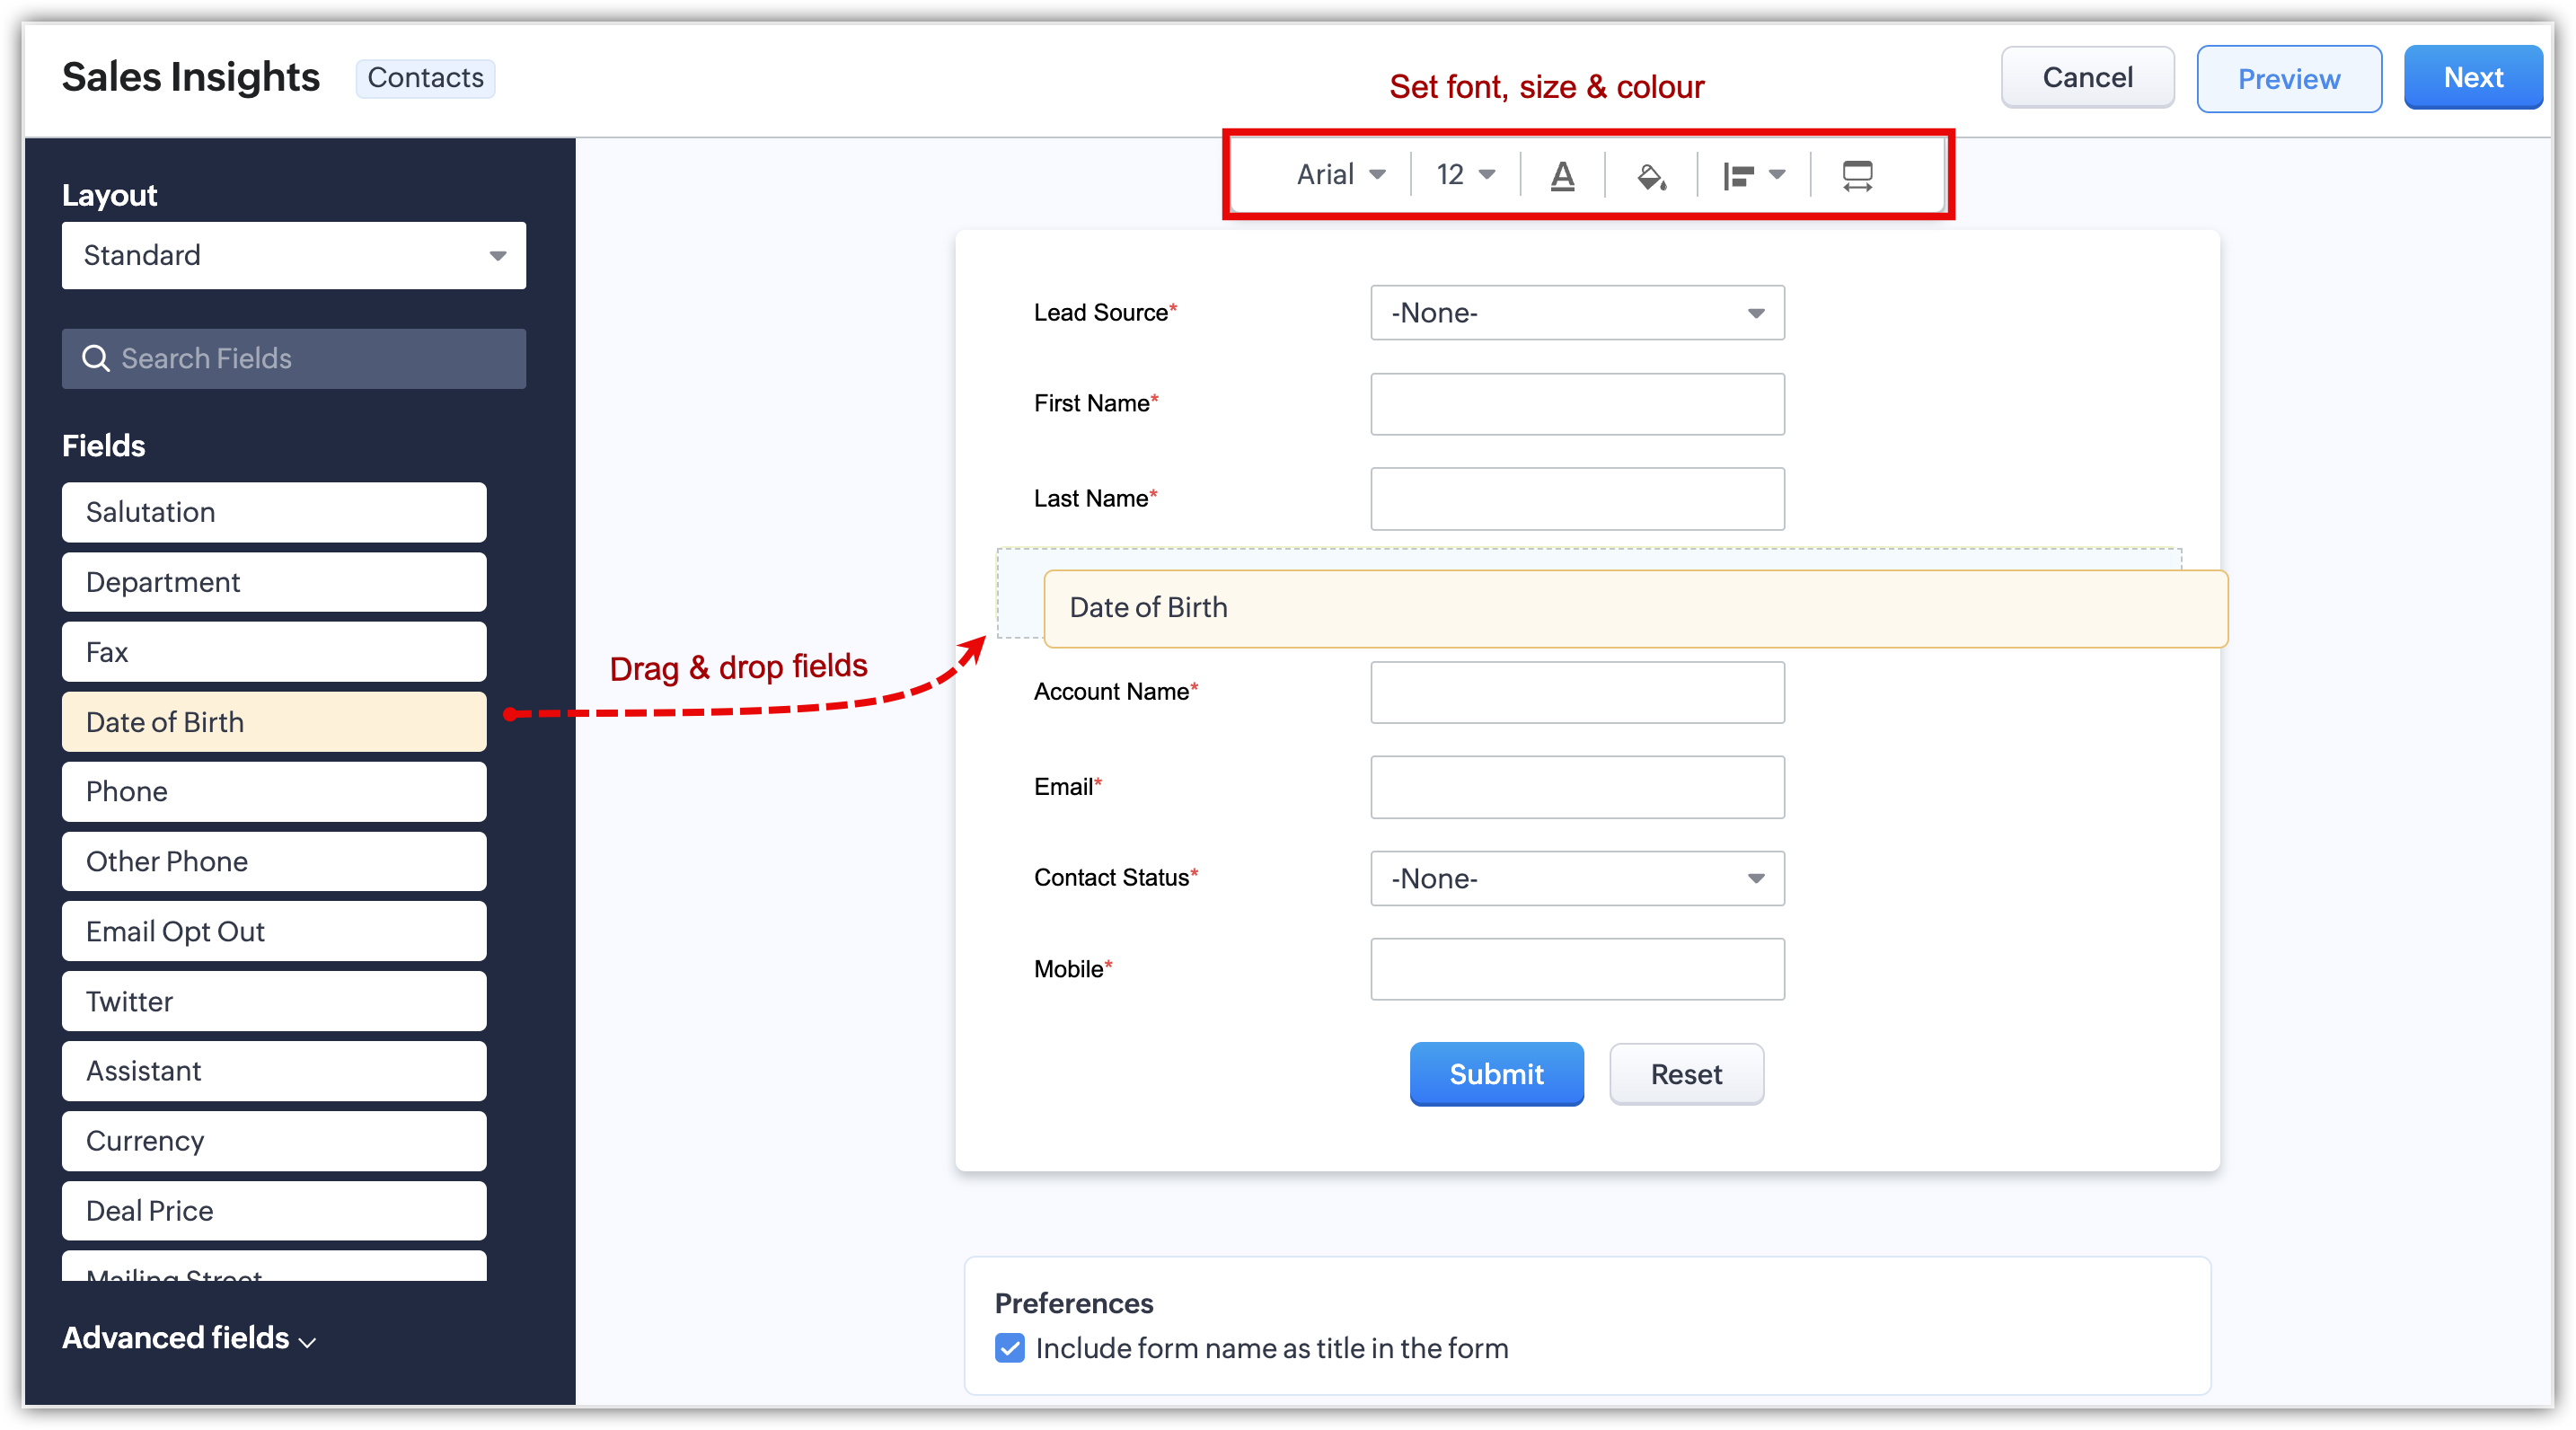Screen dimensions: 2576x1430
Task: Open the Arial font dropdown
Action: pyautogui.click(x=1340, y=175)
